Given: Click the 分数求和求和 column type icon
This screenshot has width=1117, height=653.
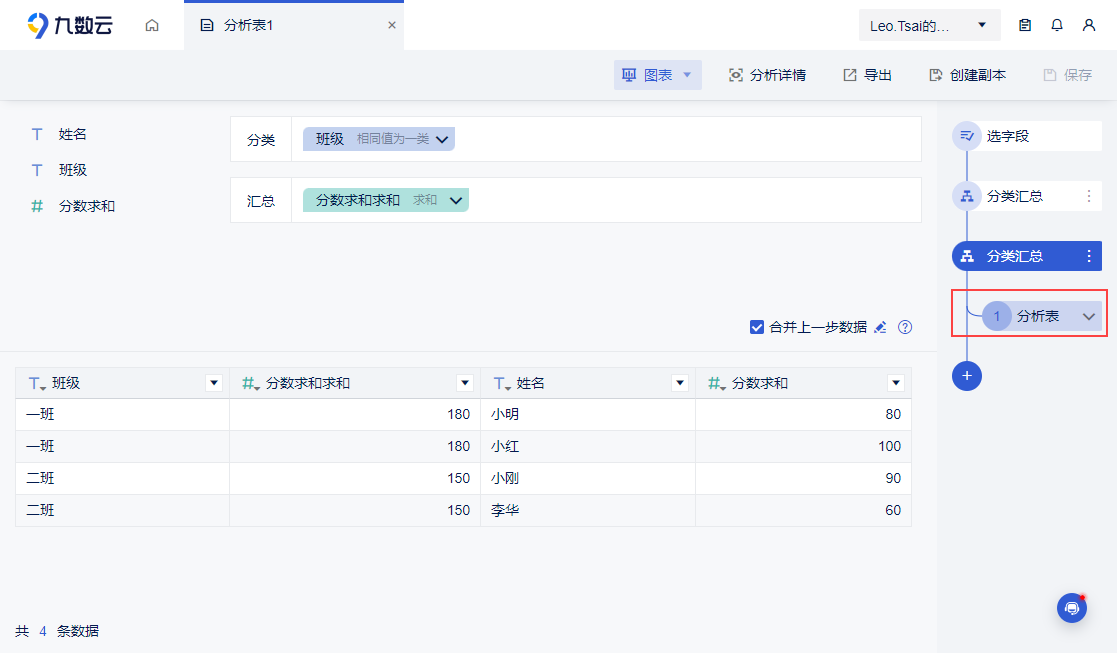Looking at the screenshot, I should pos(251,383).
